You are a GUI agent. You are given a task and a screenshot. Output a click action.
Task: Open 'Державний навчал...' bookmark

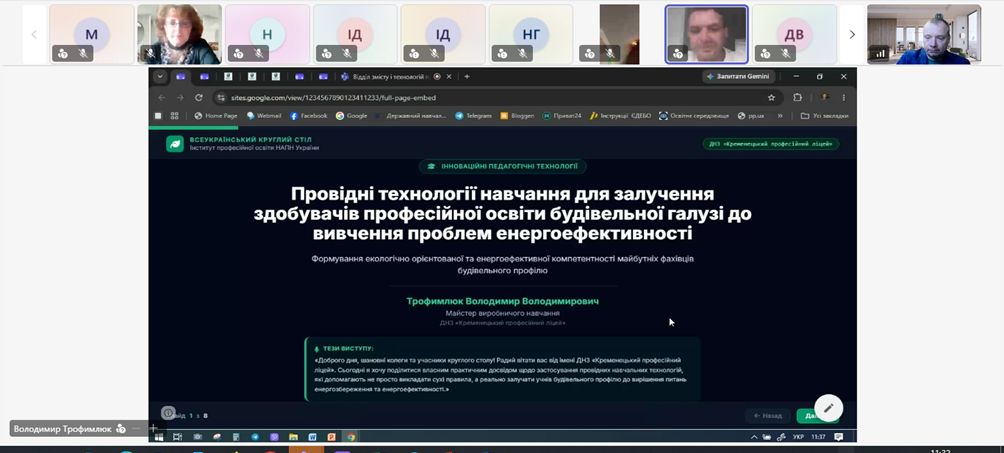coord(411,116)
